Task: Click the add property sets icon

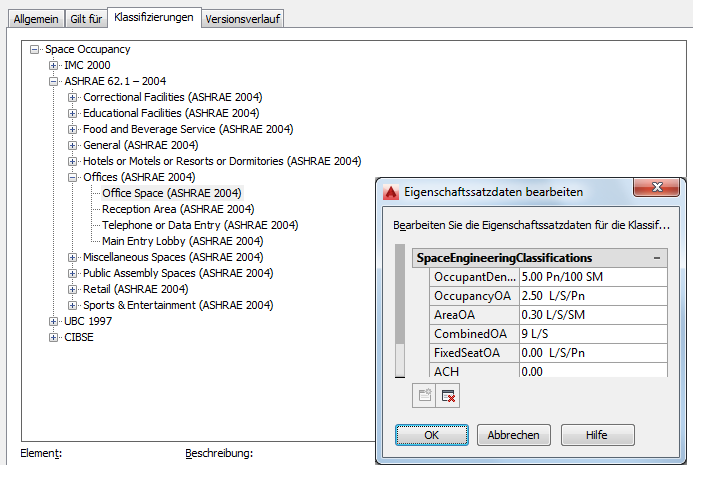Action: pos(424,396)
